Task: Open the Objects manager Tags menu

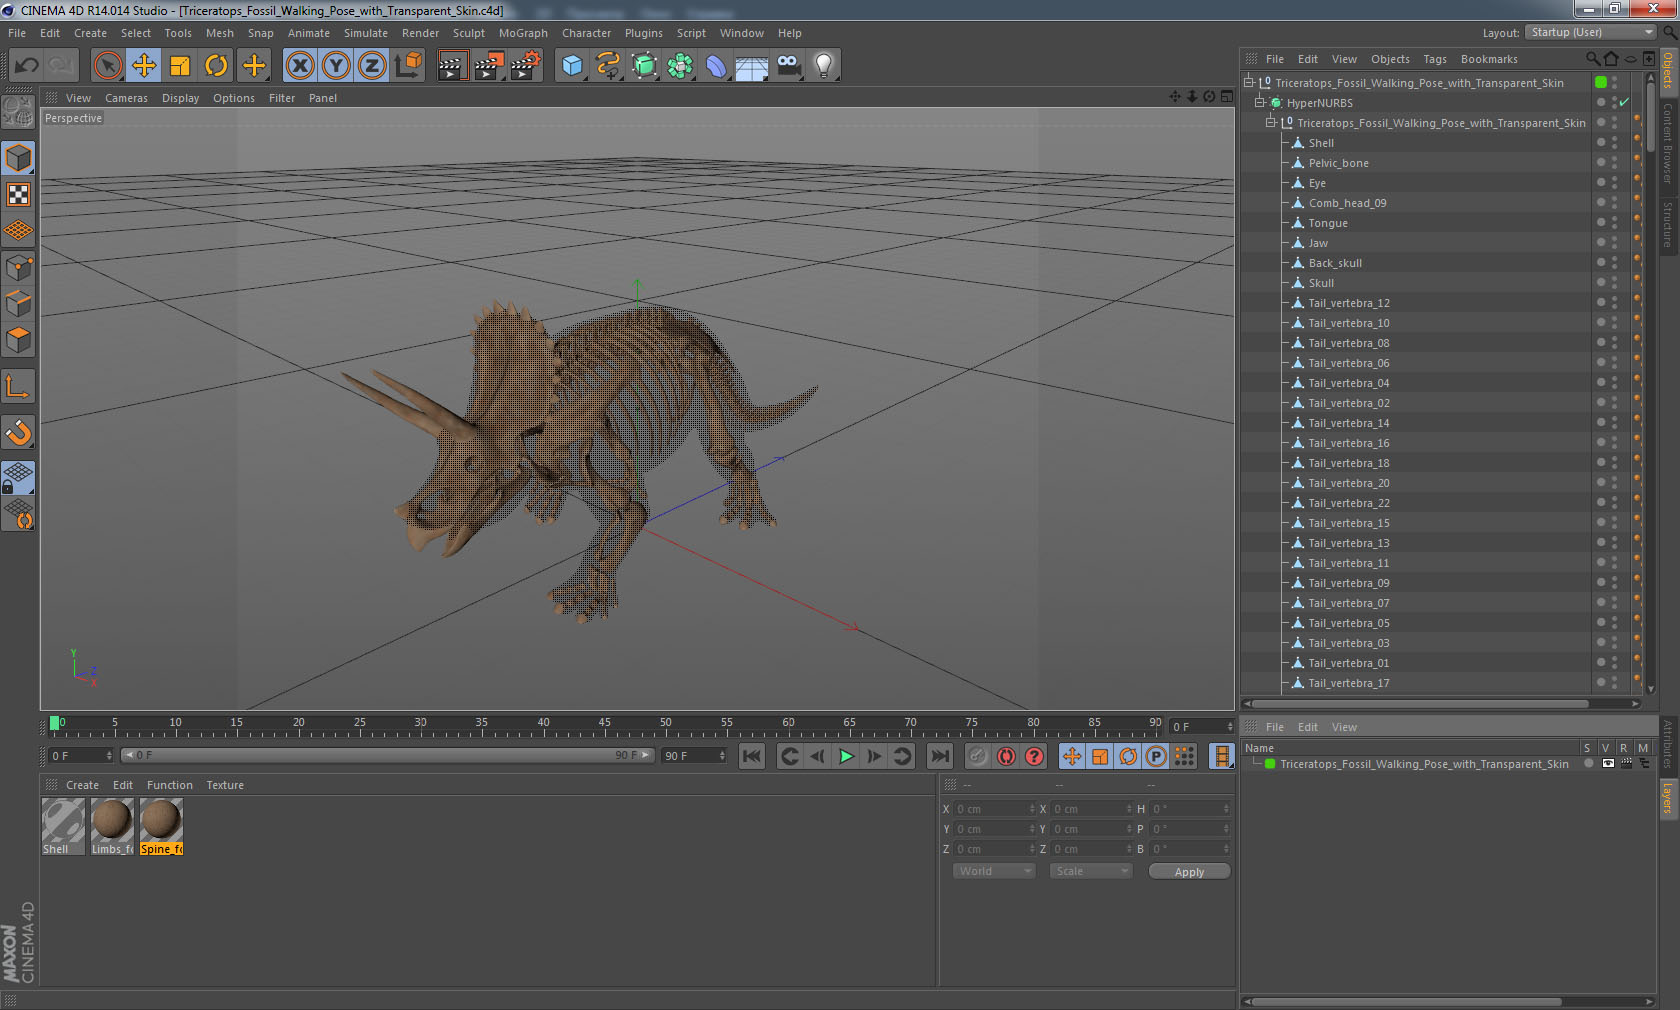Action: point(1435,59)
